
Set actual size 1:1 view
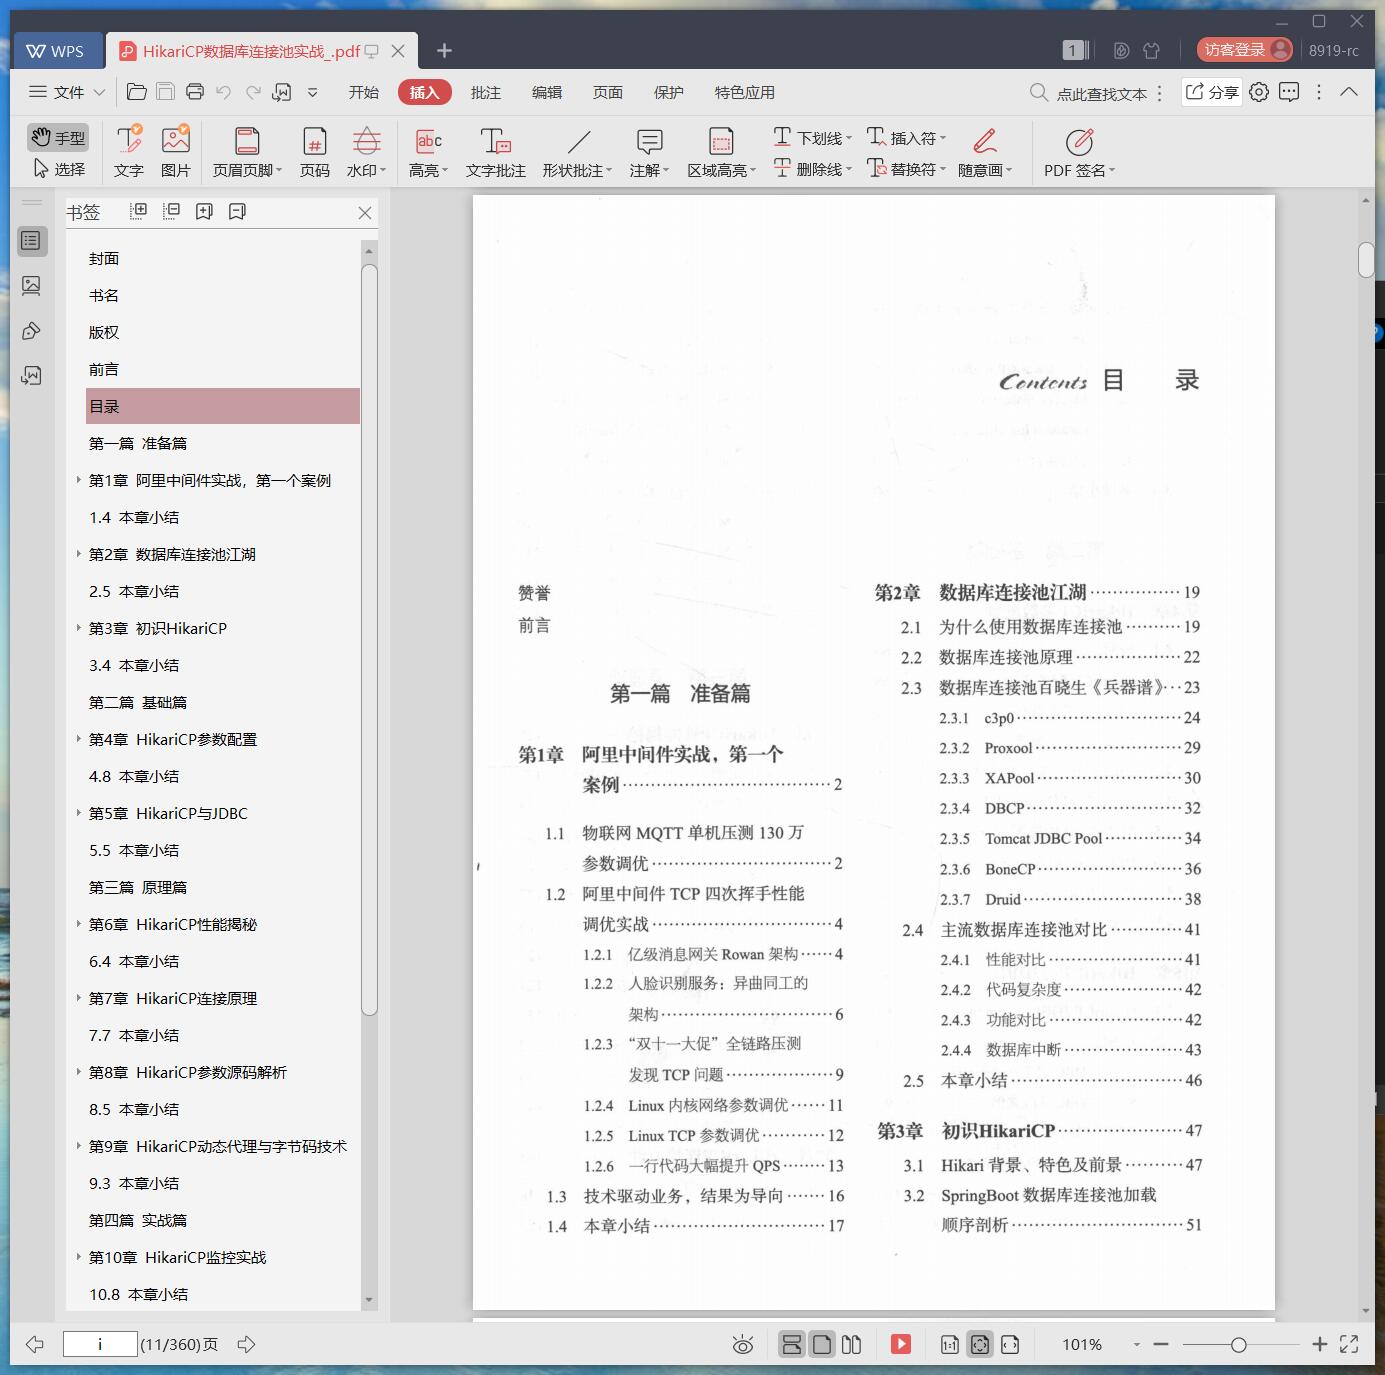click(x=950, y=1344)
